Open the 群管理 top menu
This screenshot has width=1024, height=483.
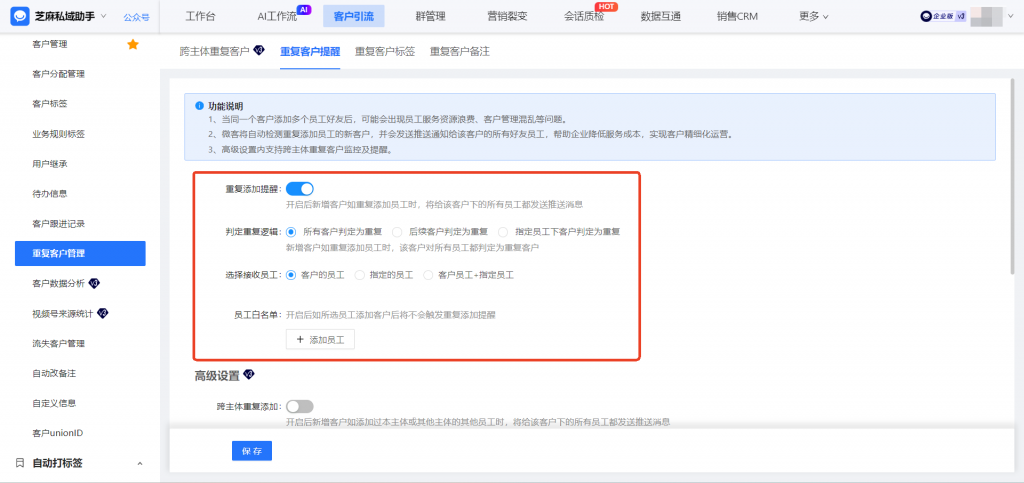coord(430,16)
